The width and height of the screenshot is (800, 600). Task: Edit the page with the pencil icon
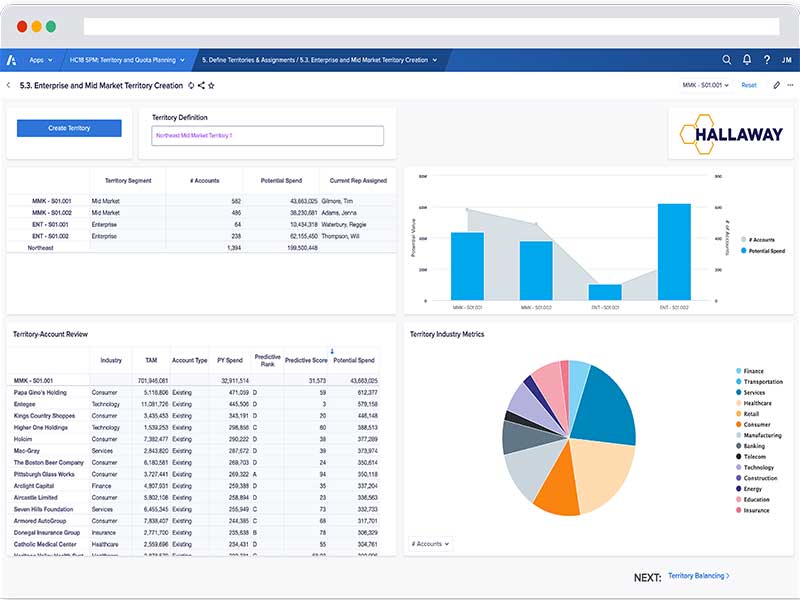pos(778,85)
